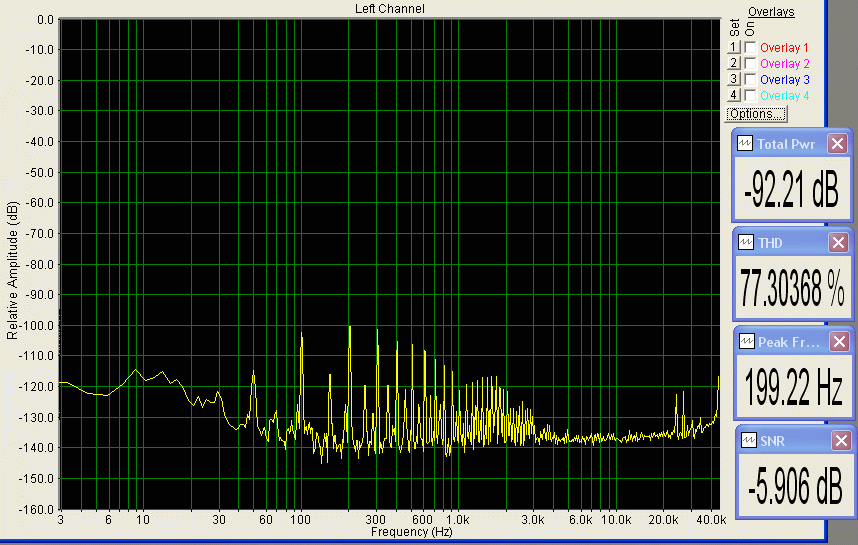Click the red Overlay 1 label
858x545 pixels.
point(784,48)
